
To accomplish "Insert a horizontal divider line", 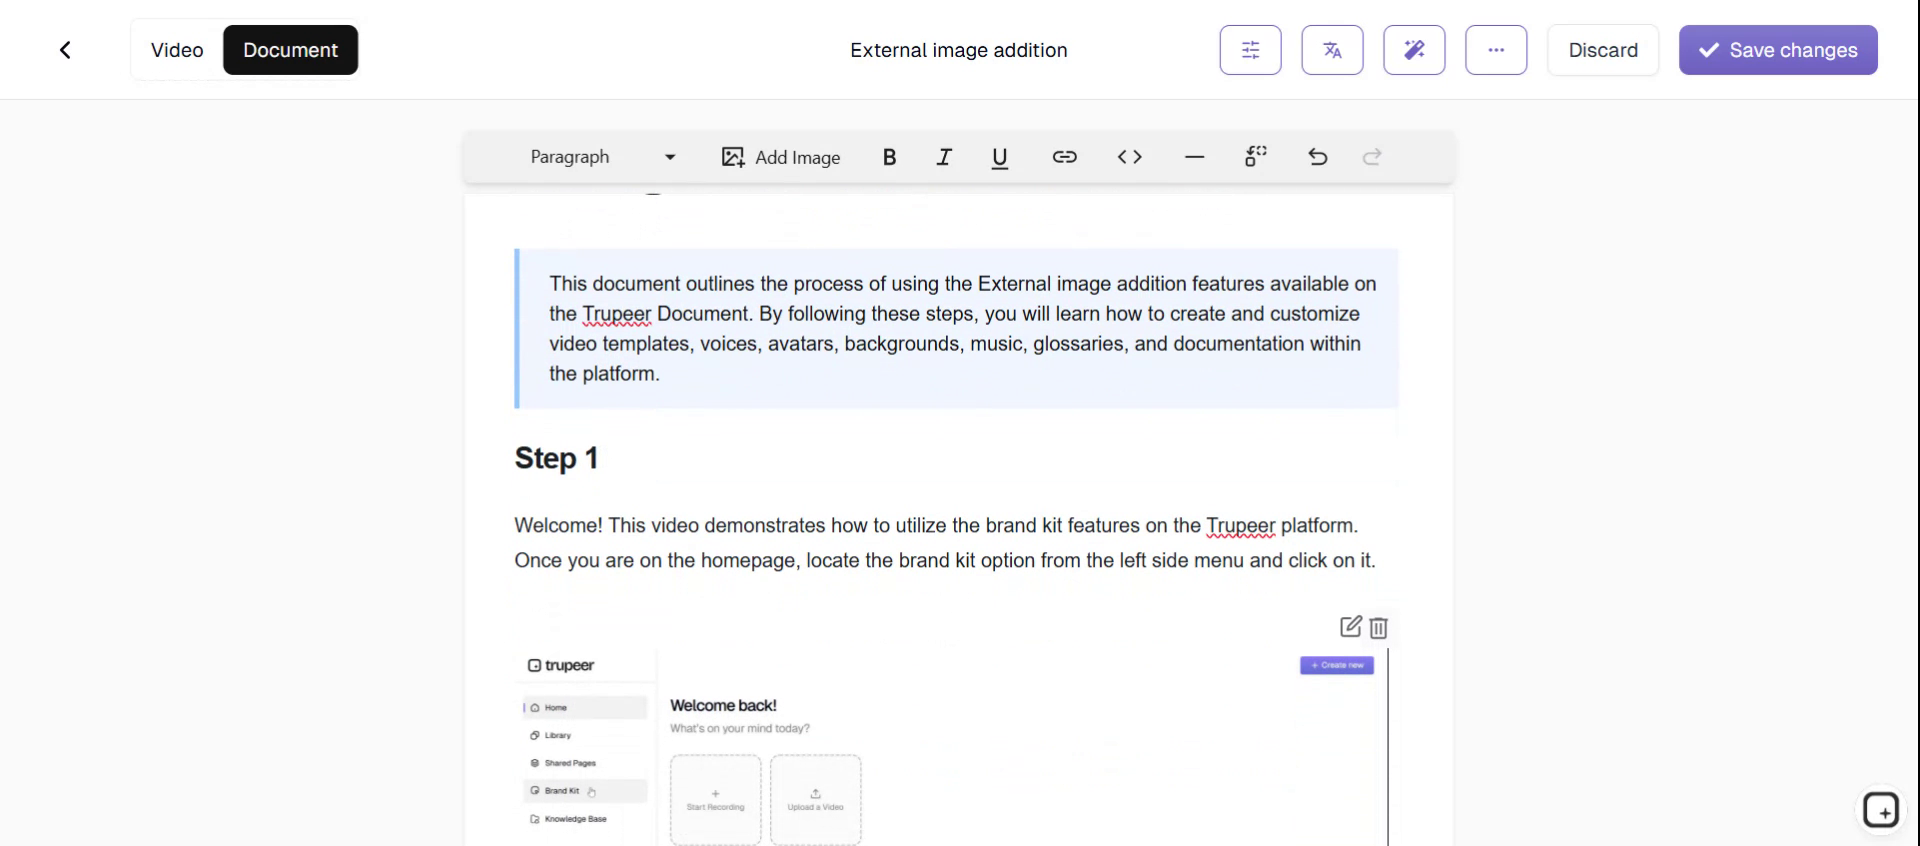I will coord(1194,157).
